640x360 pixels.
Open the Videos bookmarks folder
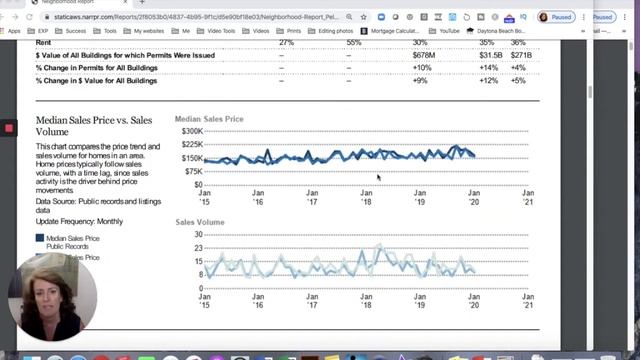pyautogui.click(x=256, y=31)
